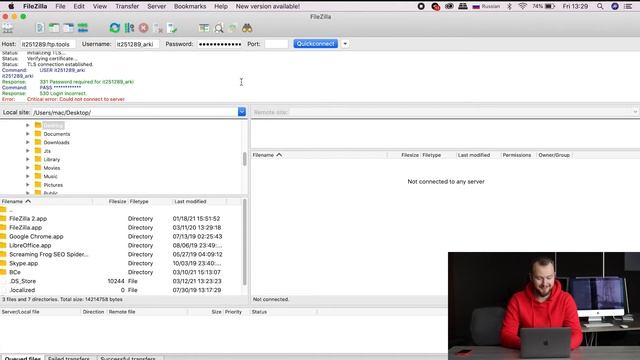Open the Edit menu
This screenshot has width=640, height=360.
(79, 6)
